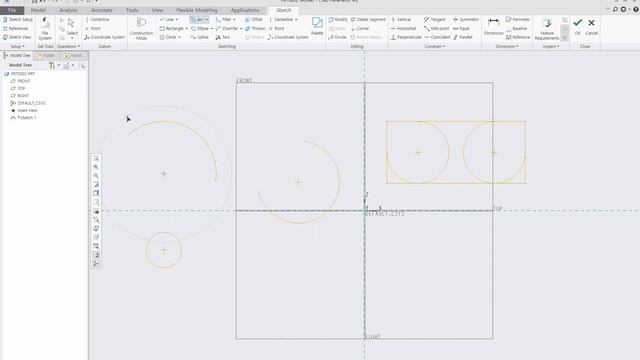Apply Vertical constraint

point(401,19)
